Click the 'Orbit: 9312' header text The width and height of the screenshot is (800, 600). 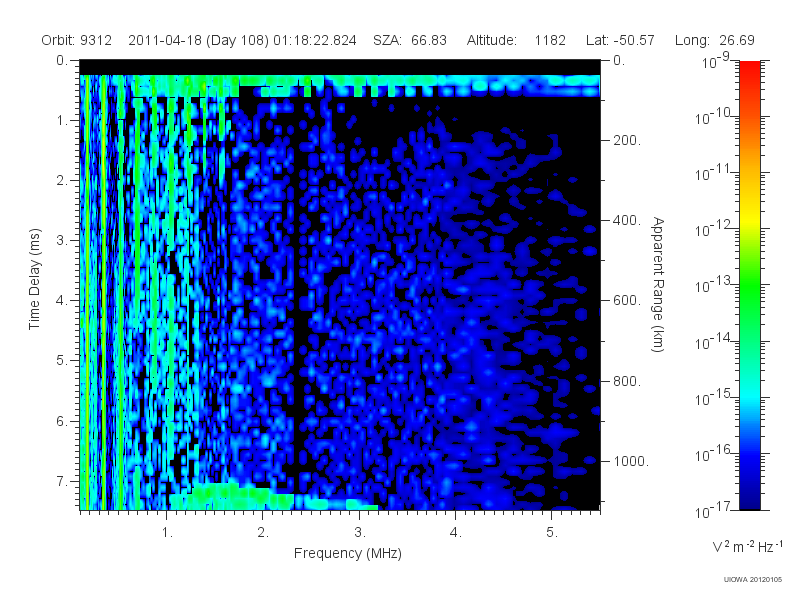pyautogui.click(x=77, y=40)
